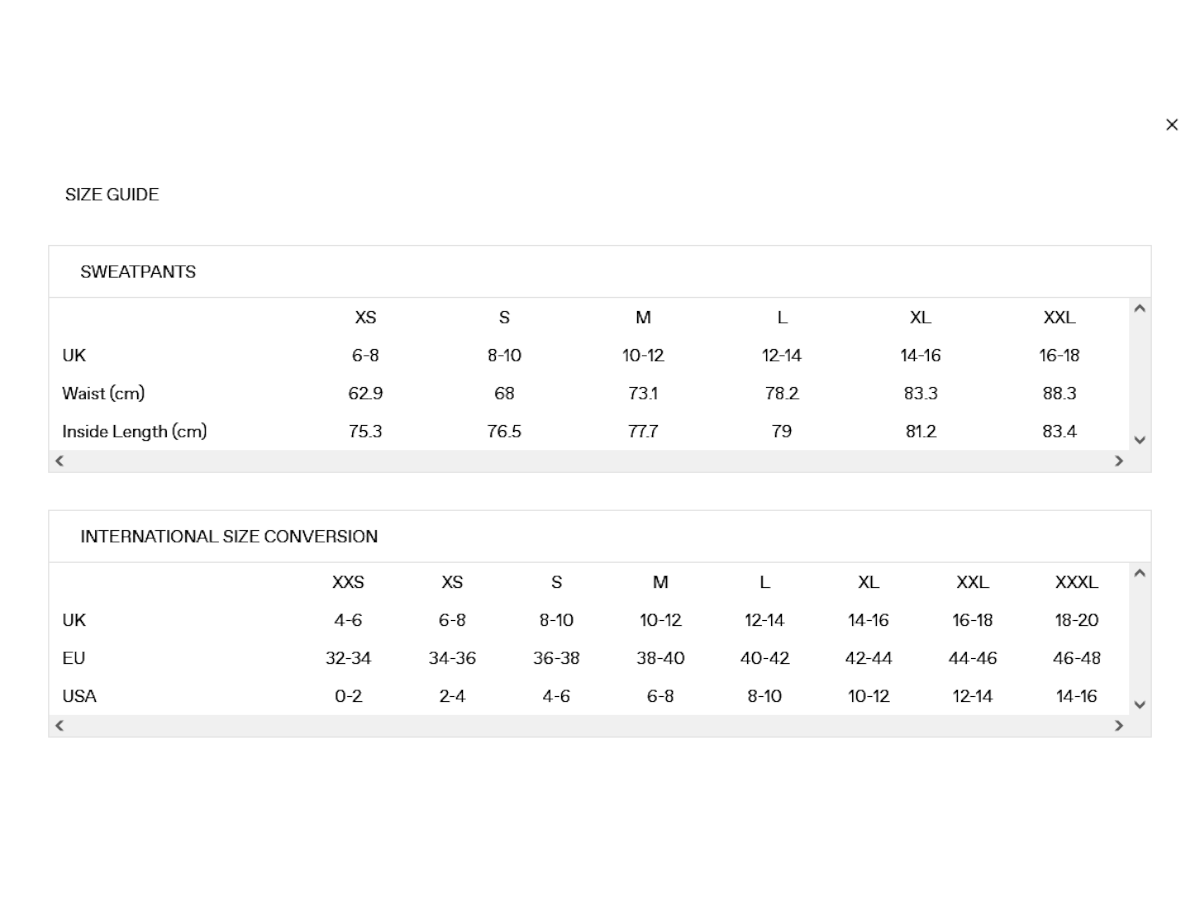The height and width of the screenshot is (900, 1200).
Task: Click the Waist (cm) row label
Action: click(103, 393)
